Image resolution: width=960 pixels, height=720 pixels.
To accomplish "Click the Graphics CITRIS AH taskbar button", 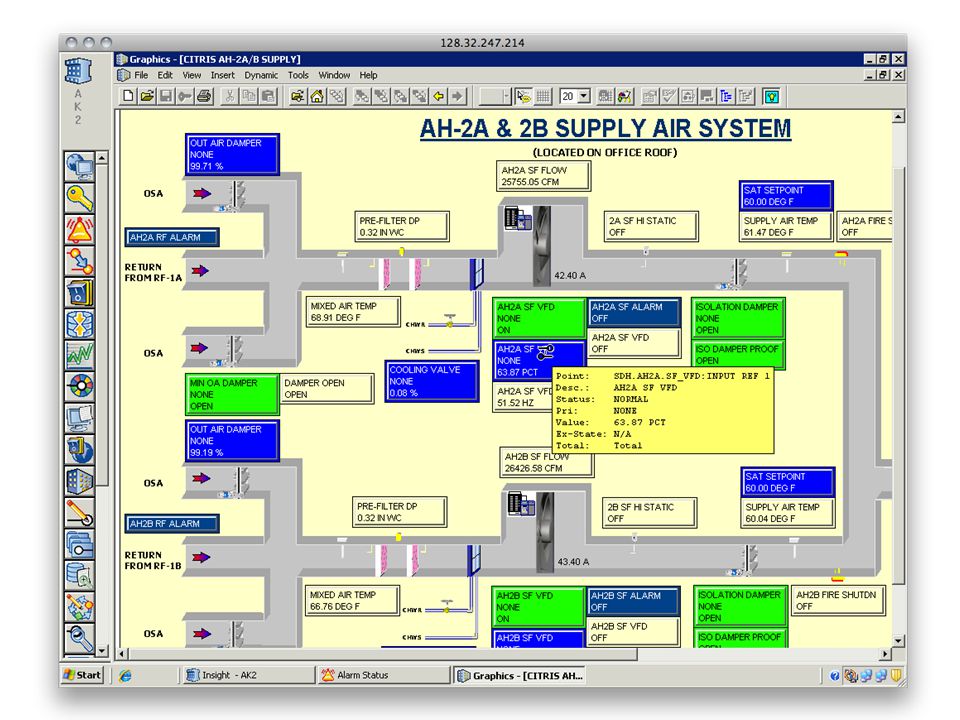I will pos(519,675).
